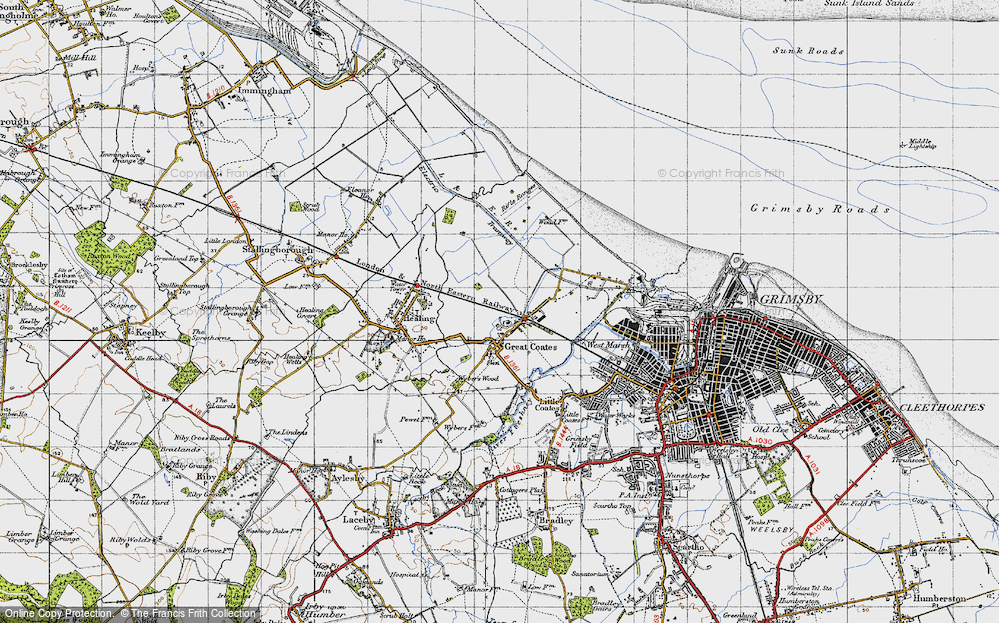Click the 'Riby Cross Roads' label
Image resolution: width=999 pixels, height=623 pixels.
(203, 438)
